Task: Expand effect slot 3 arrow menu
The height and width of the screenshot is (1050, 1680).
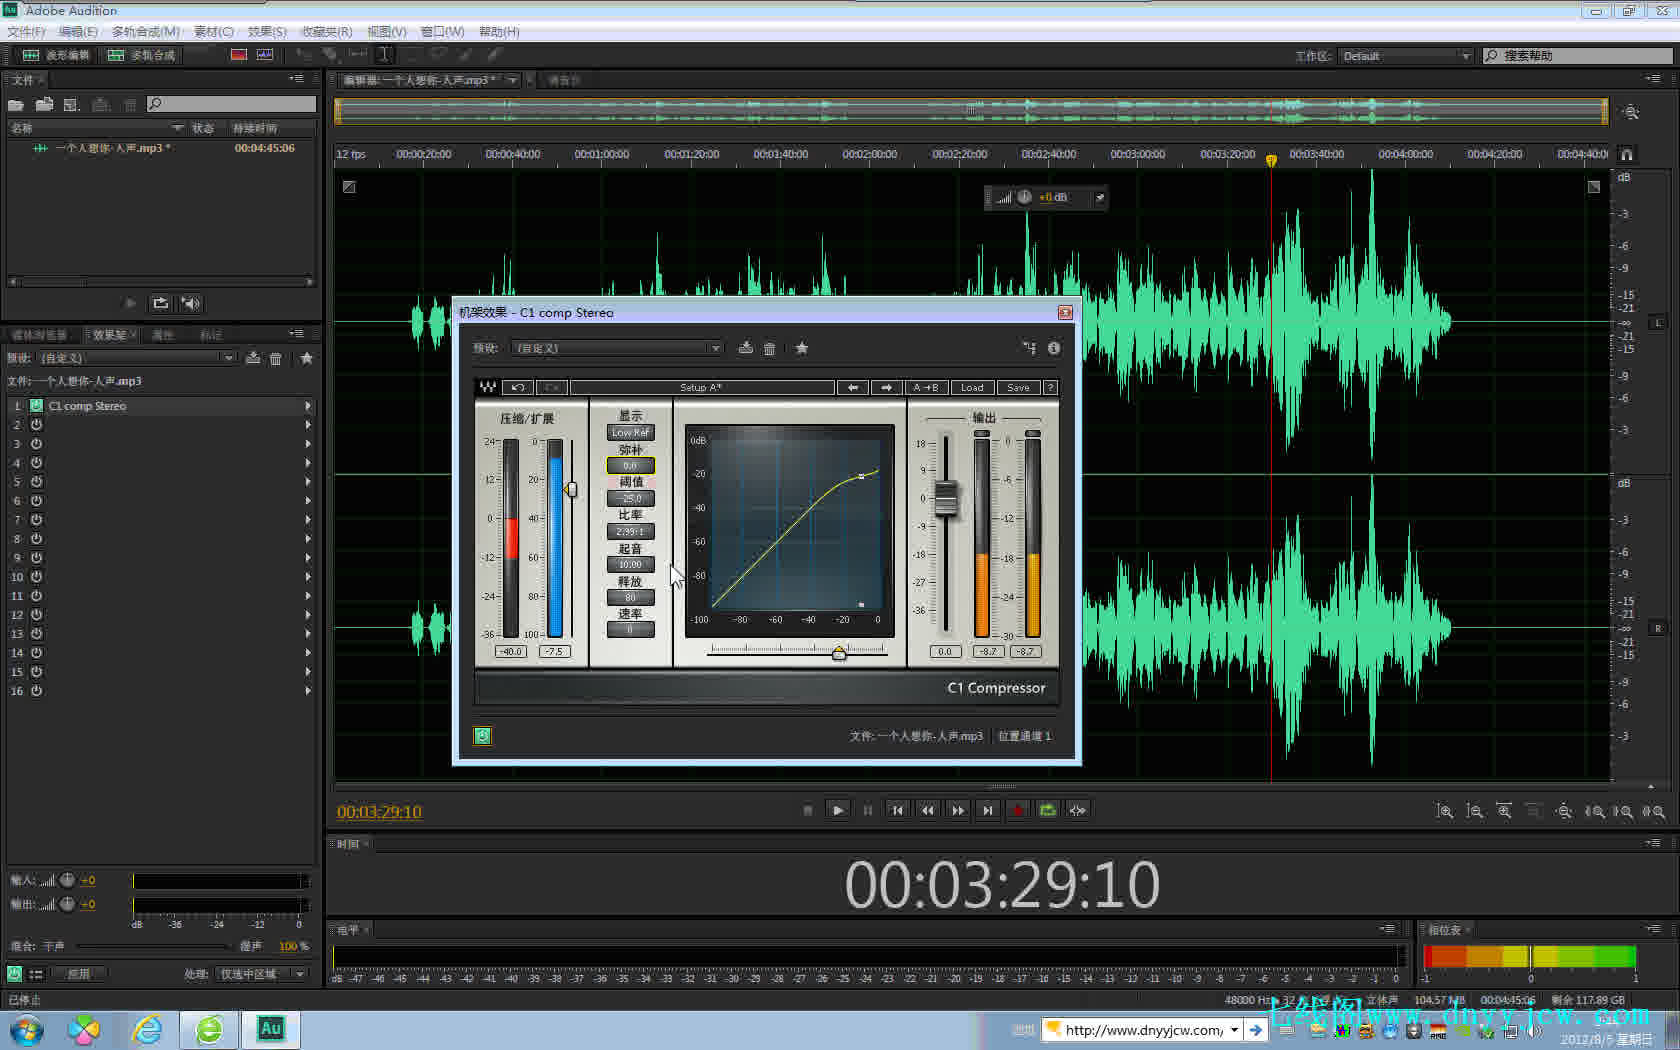Action: pos(308,444)
